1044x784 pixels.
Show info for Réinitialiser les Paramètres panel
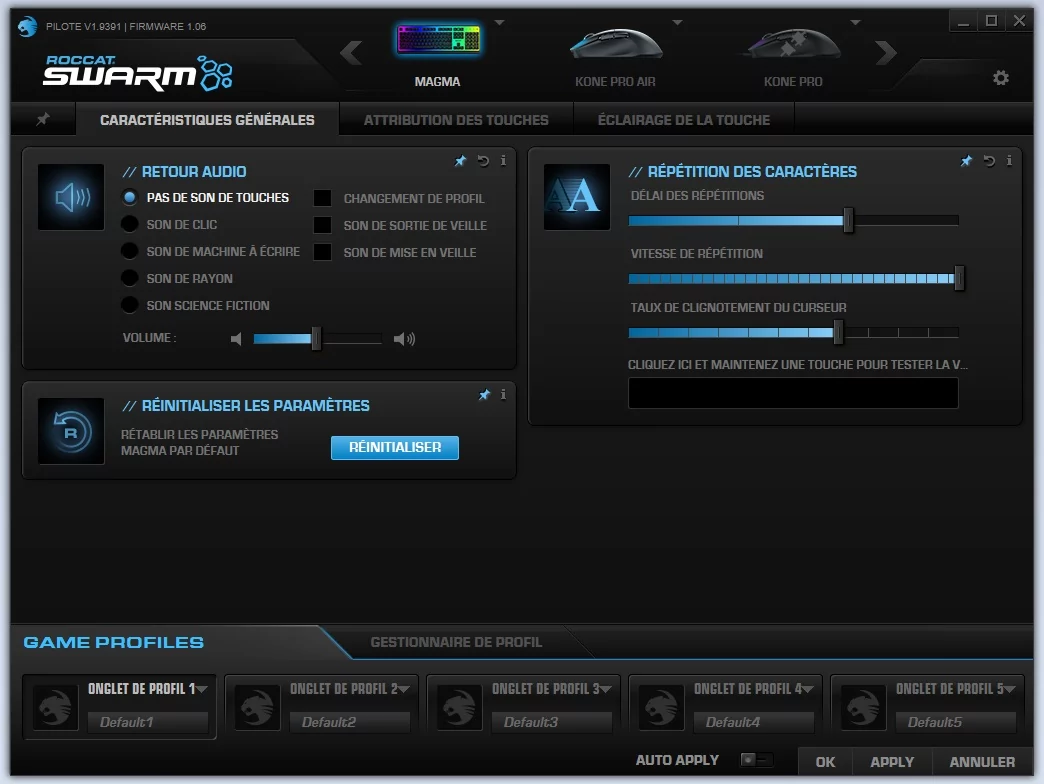(x=503, y=395)
